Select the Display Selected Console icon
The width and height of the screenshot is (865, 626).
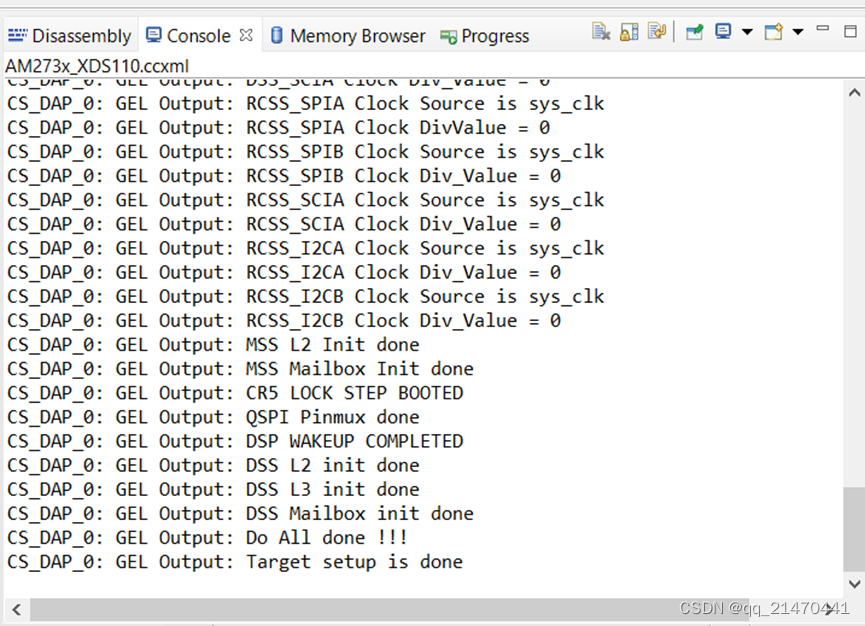[723, 31]
